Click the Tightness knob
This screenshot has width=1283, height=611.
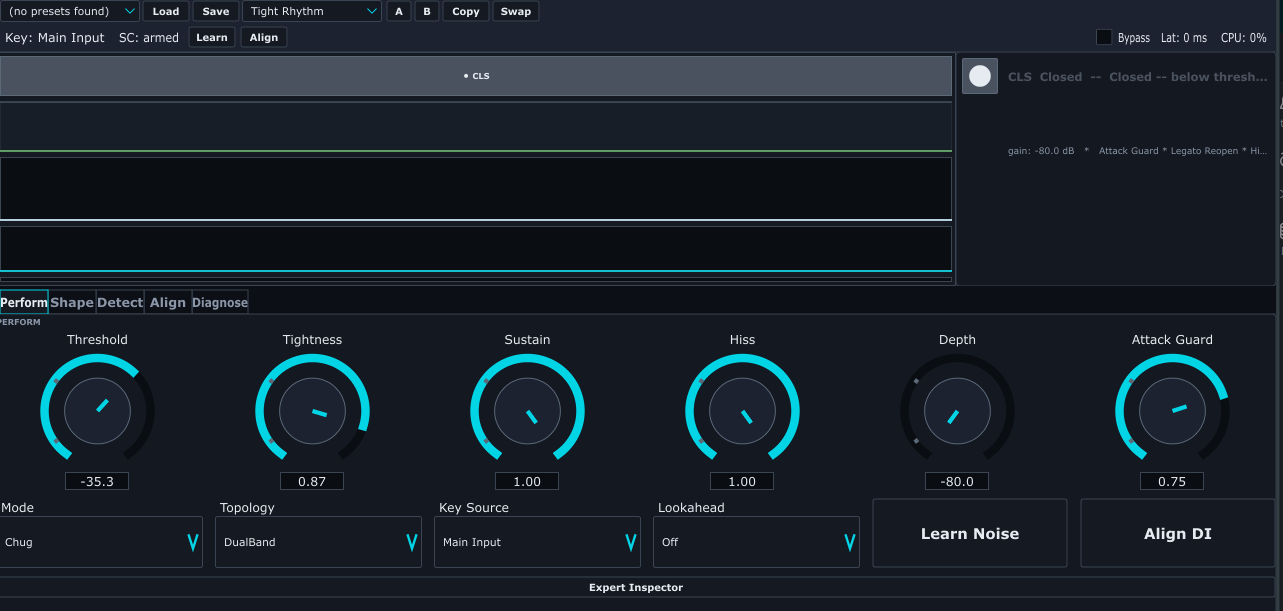(312, 411)
